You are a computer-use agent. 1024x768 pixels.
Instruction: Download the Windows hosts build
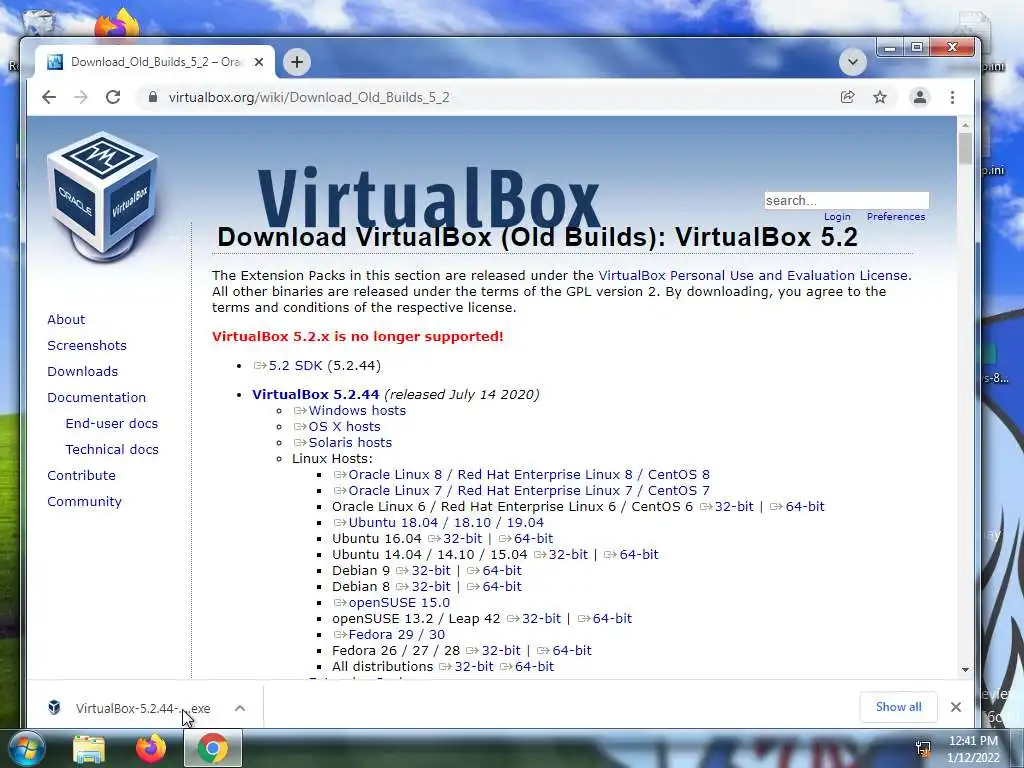tap(350, 411)
